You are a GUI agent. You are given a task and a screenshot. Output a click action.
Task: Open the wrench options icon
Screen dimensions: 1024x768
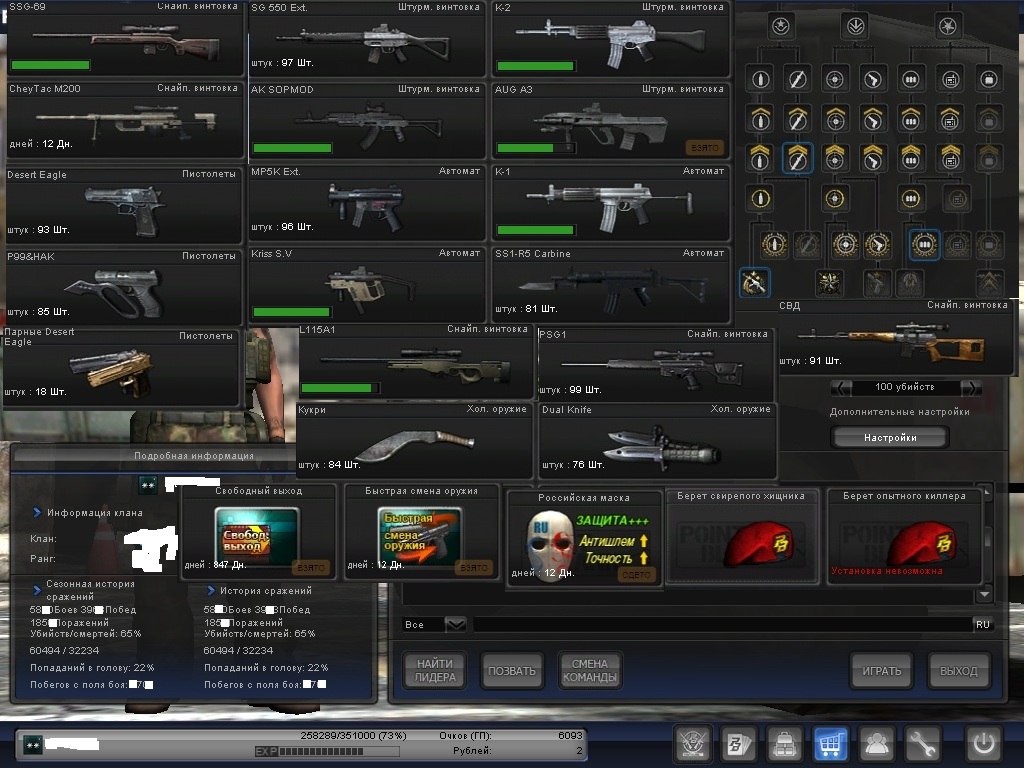921,743
